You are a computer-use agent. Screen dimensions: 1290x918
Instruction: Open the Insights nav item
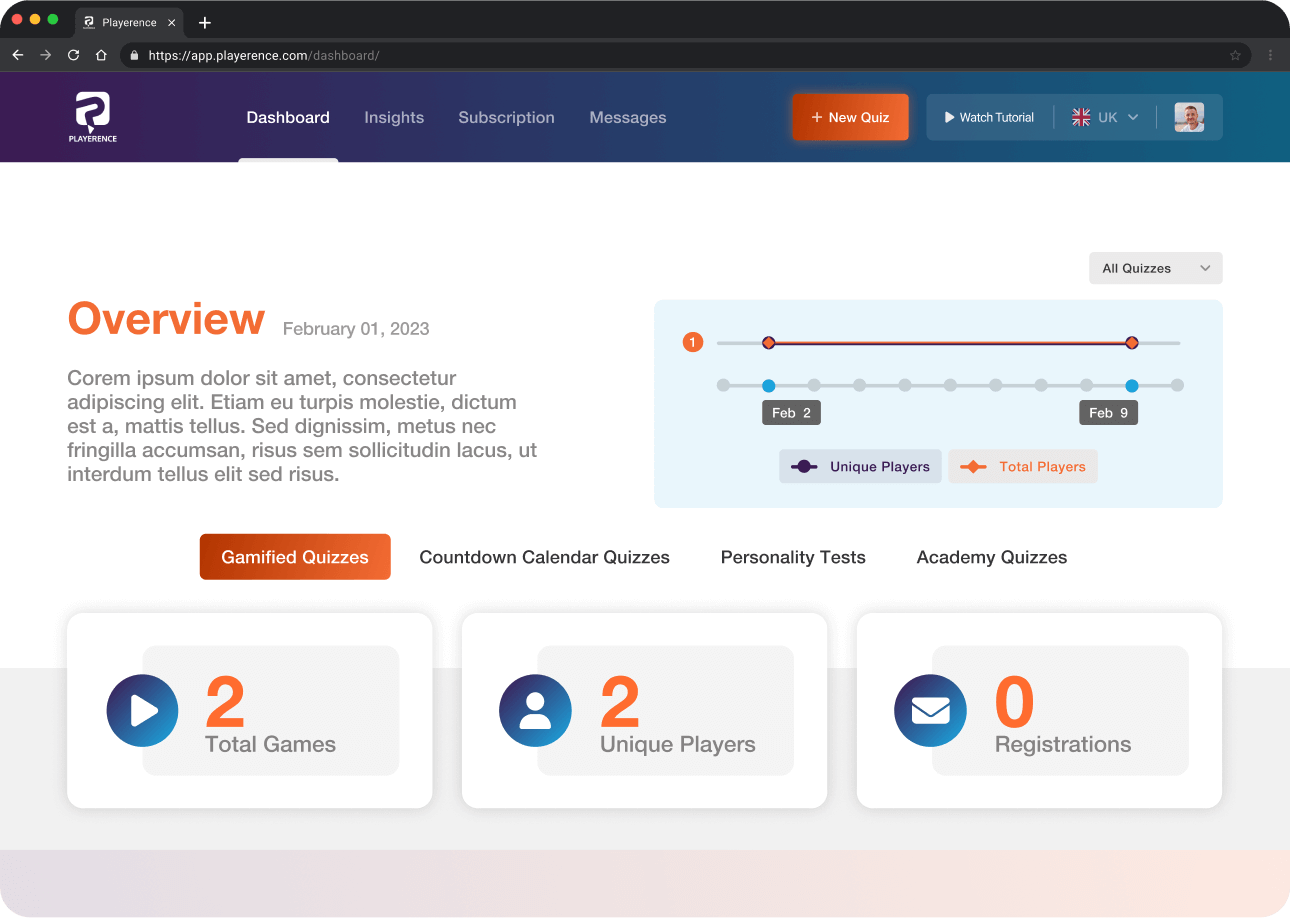(x=394, y=117)
